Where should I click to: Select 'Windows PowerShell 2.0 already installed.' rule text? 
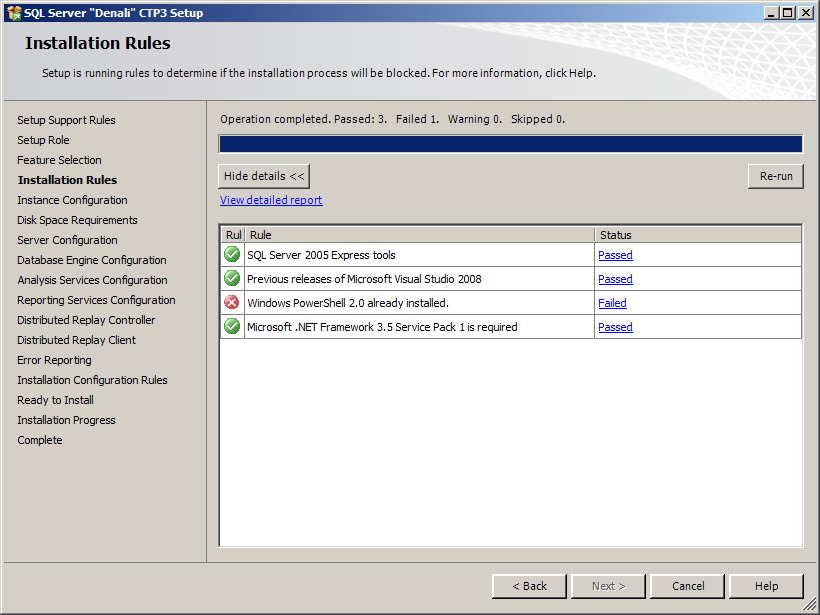[348, 303]
